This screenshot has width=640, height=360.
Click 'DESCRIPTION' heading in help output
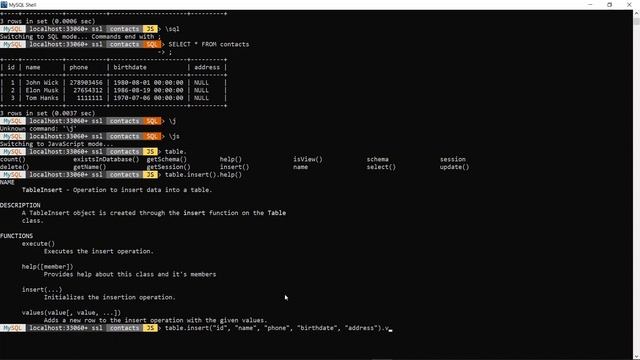pos(20,205)
